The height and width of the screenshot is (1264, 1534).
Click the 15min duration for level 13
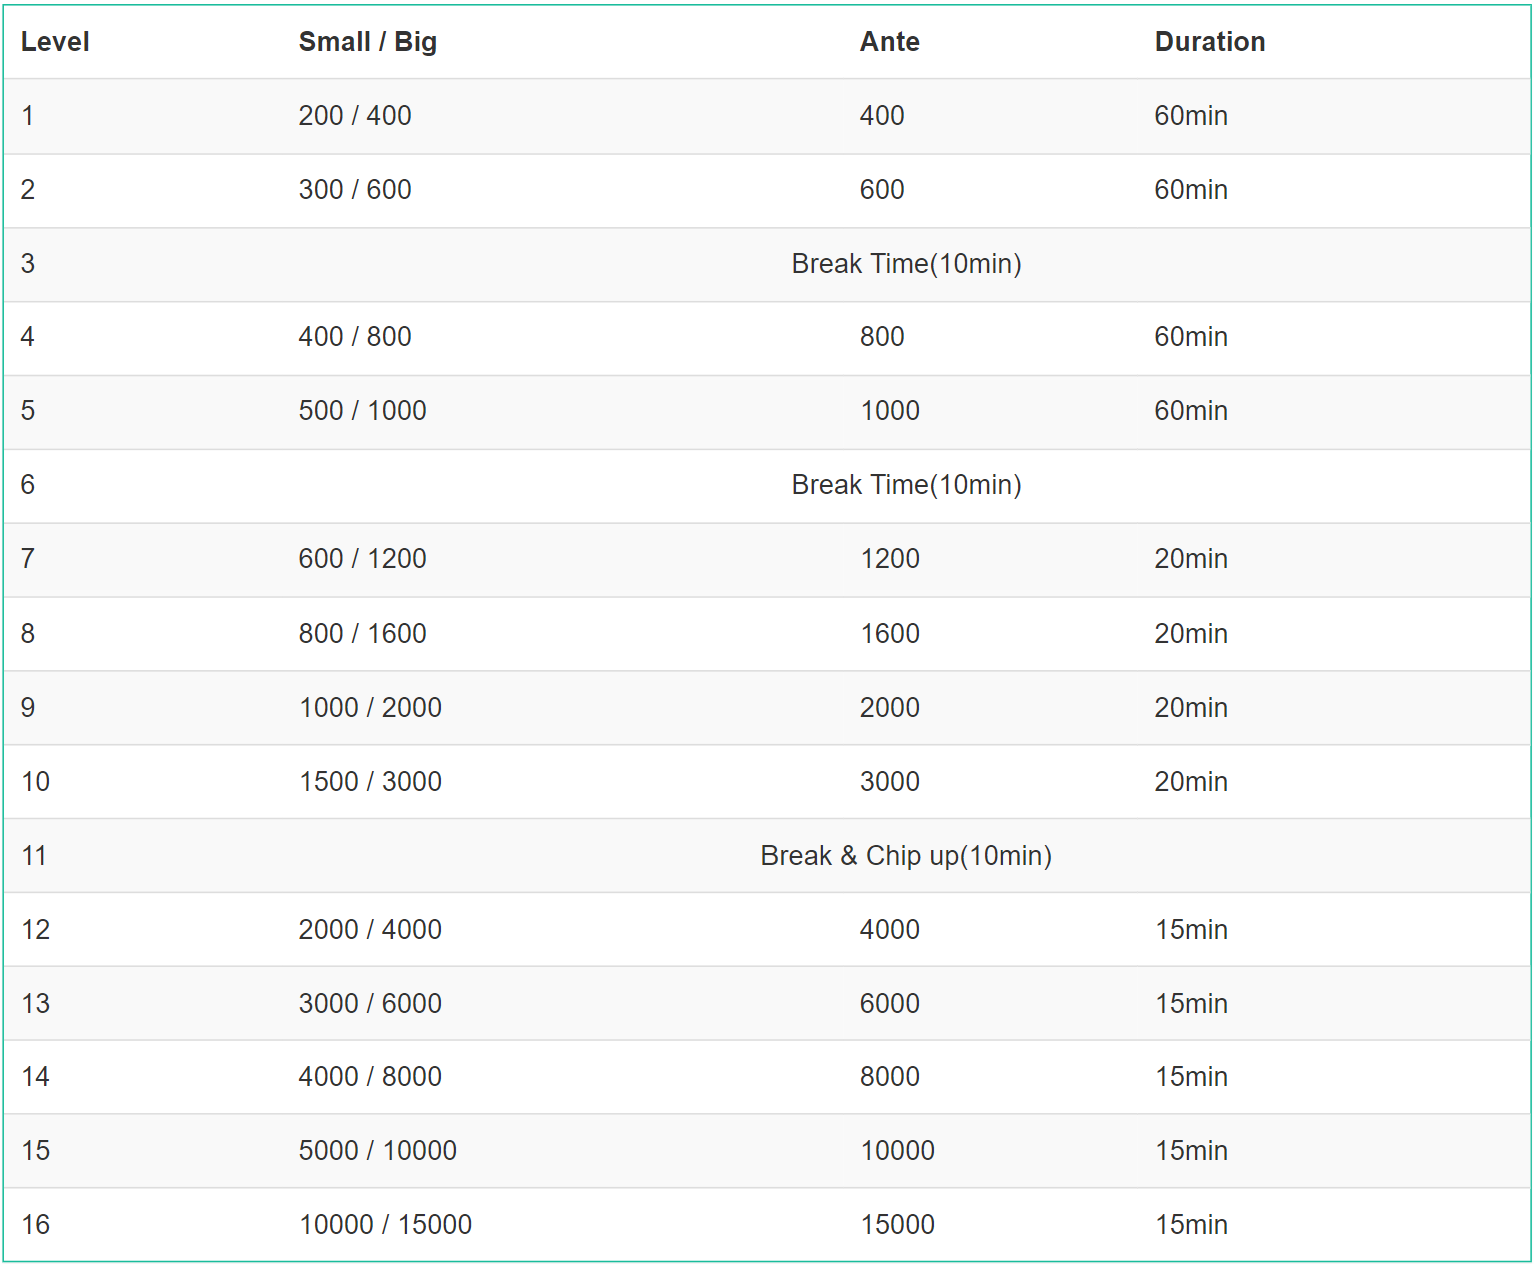click(x=1192, y=1004)
